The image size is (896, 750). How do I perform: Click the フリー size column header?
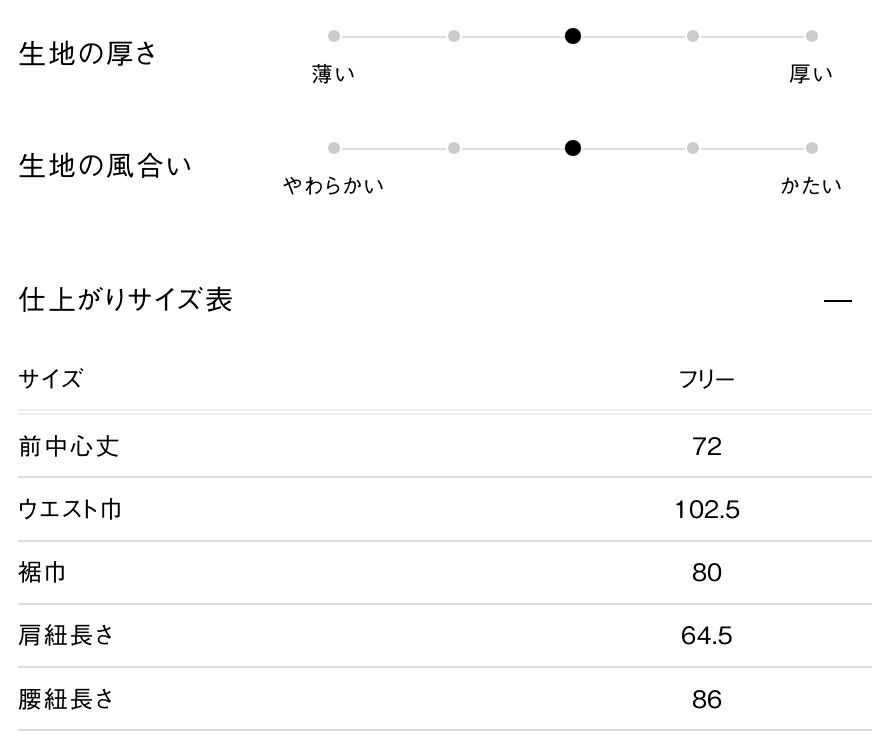tap(706, 380)
